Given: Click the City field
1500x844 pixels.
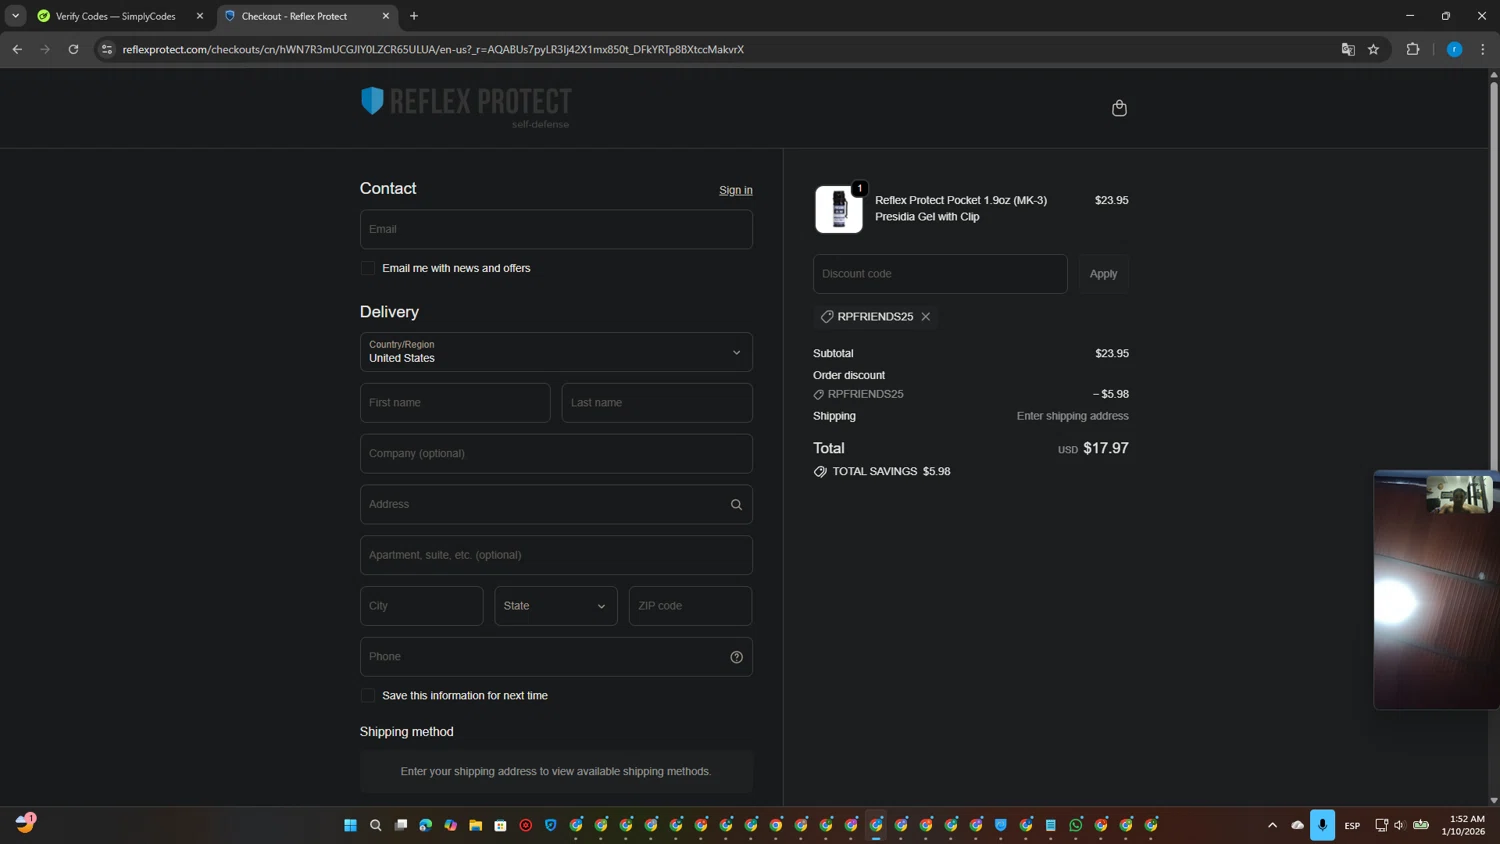Looking at the screenshot, I should coord(421,606).
